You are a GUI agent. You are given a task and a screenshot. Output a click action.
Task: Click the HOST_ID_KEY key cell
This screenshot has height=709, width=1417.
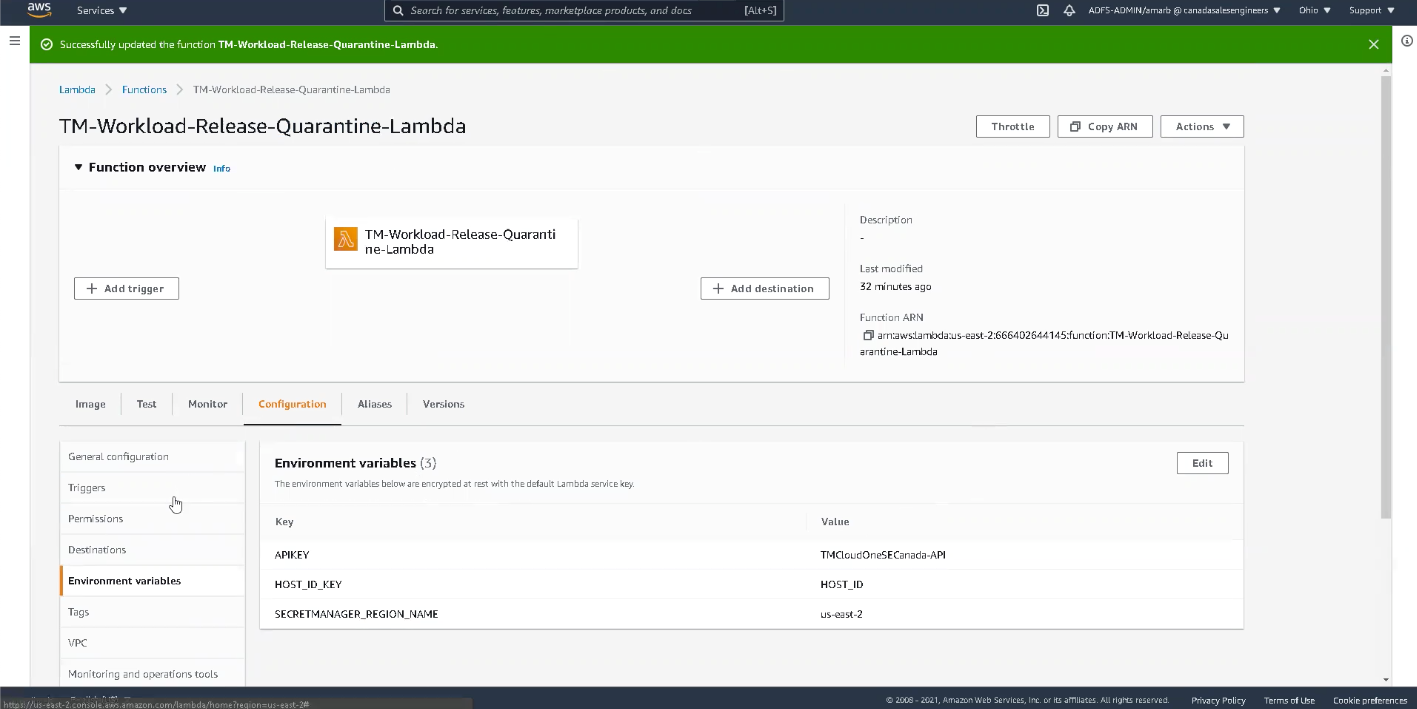308,584
